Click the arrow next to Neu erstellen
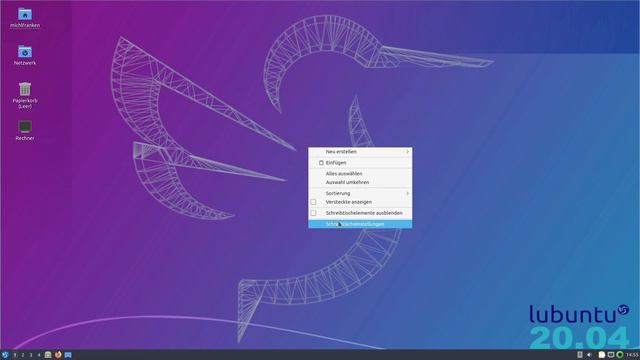 click(407, 151)
